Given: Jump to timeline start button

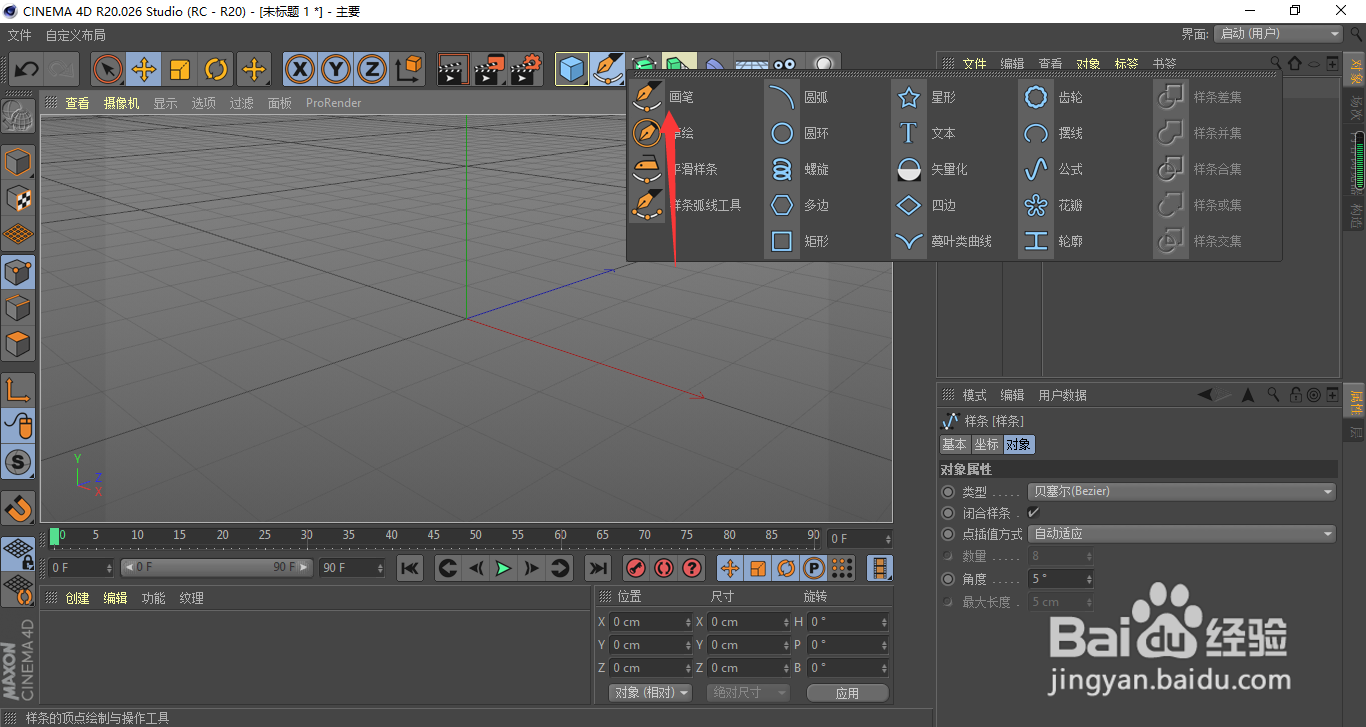Looking at the screenshot, I should 409,568.
